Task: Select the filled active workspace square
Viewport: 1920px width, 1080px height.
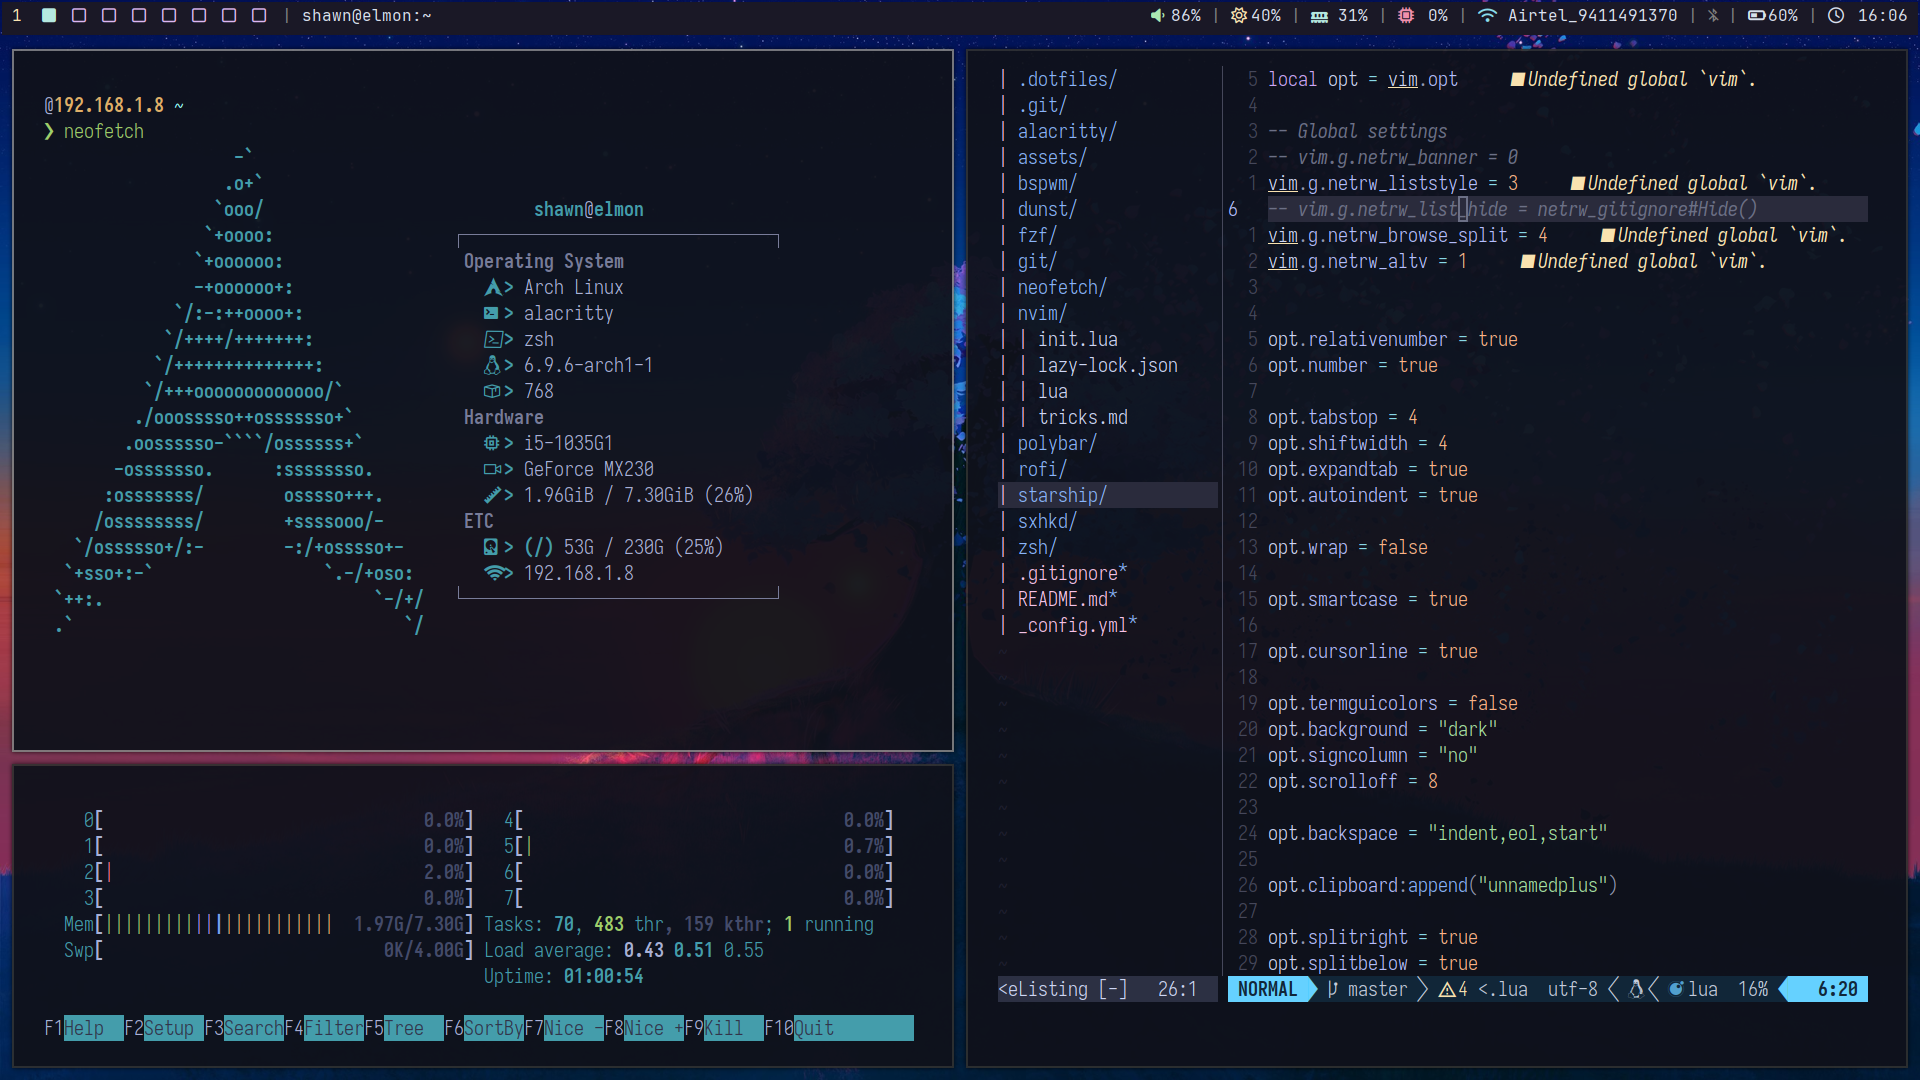Action: pyautogui.click(x=49, y=15)
